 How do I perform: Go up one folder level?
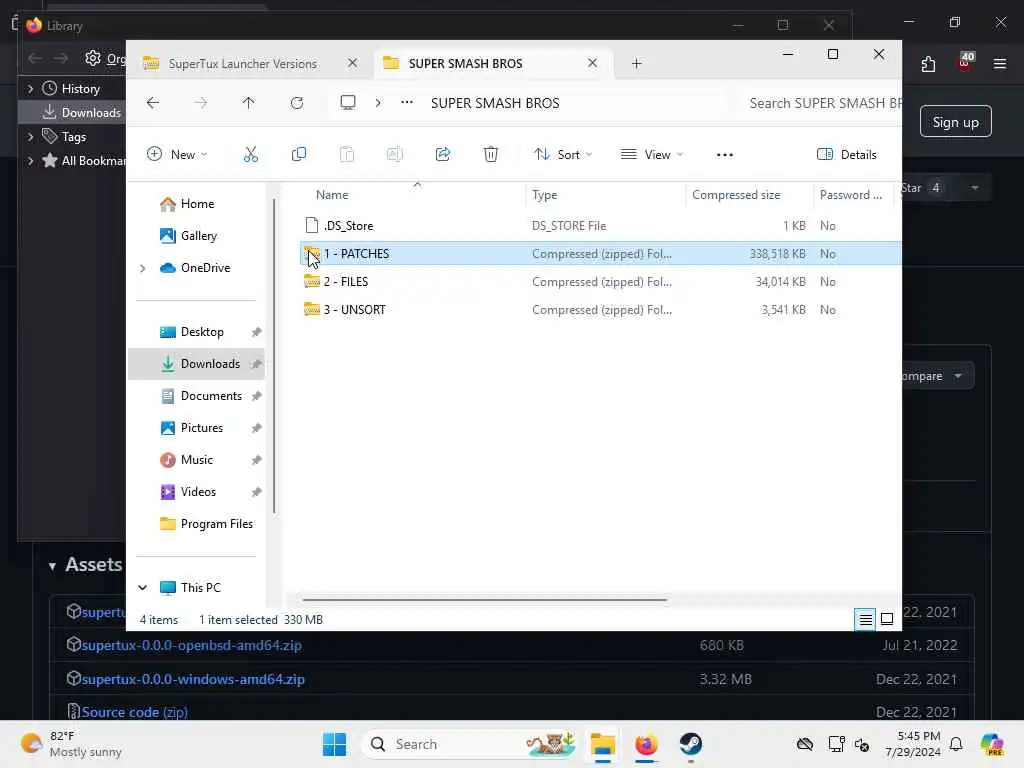248,103
